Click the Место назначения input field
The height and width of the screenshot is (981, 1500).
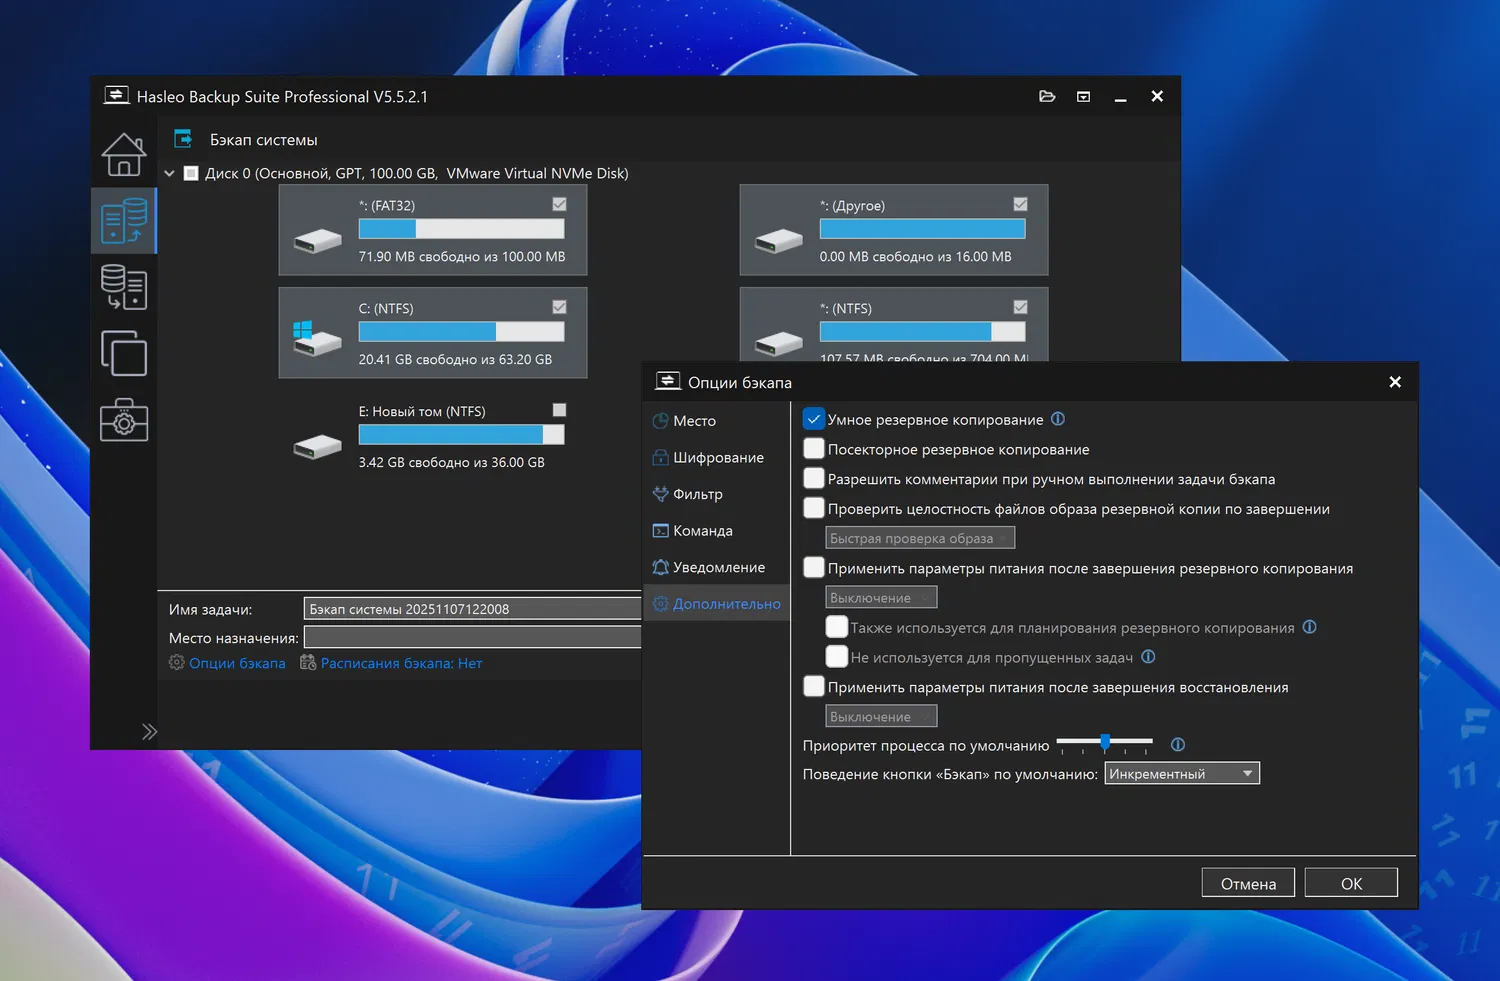(x=472, y=637)
